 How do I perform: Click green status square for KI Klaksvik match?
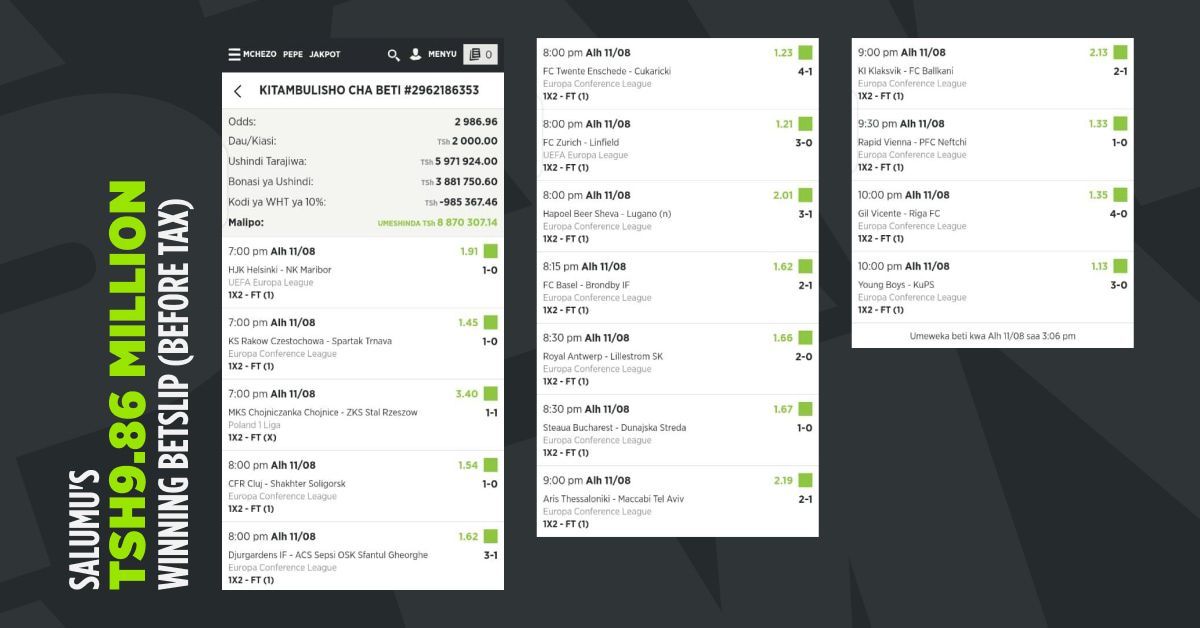pyautogui.click(x=1120, y=53)
